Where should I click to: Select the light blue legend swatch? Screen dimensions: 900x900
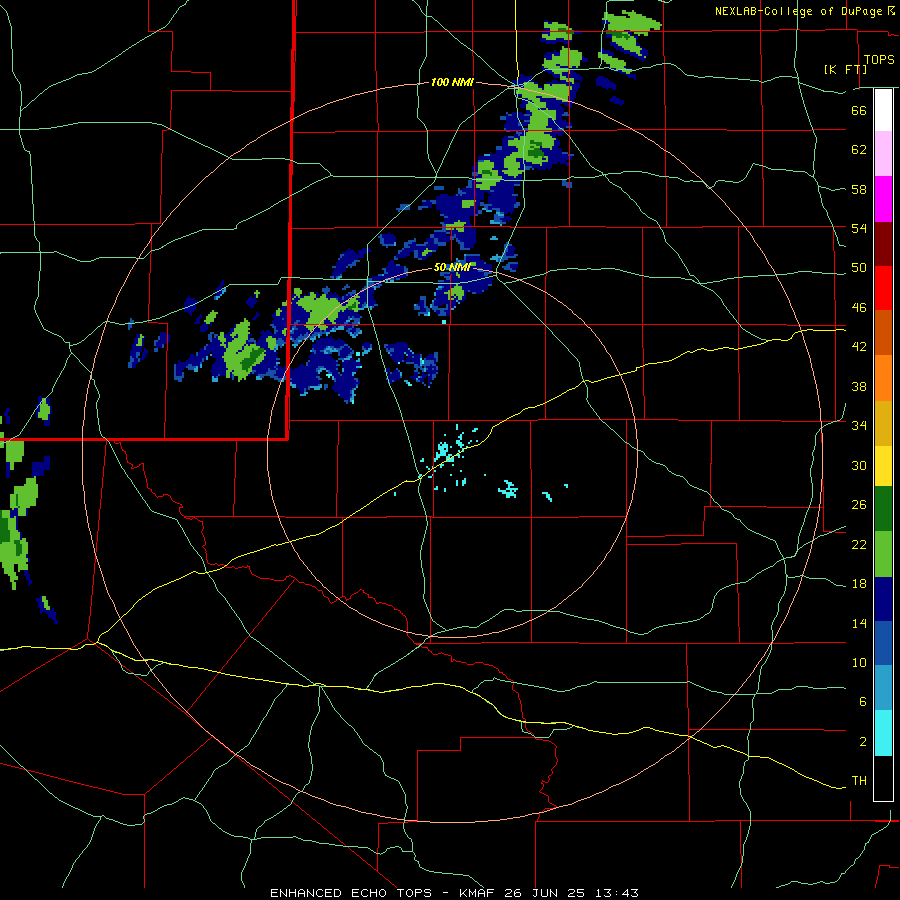883,688
